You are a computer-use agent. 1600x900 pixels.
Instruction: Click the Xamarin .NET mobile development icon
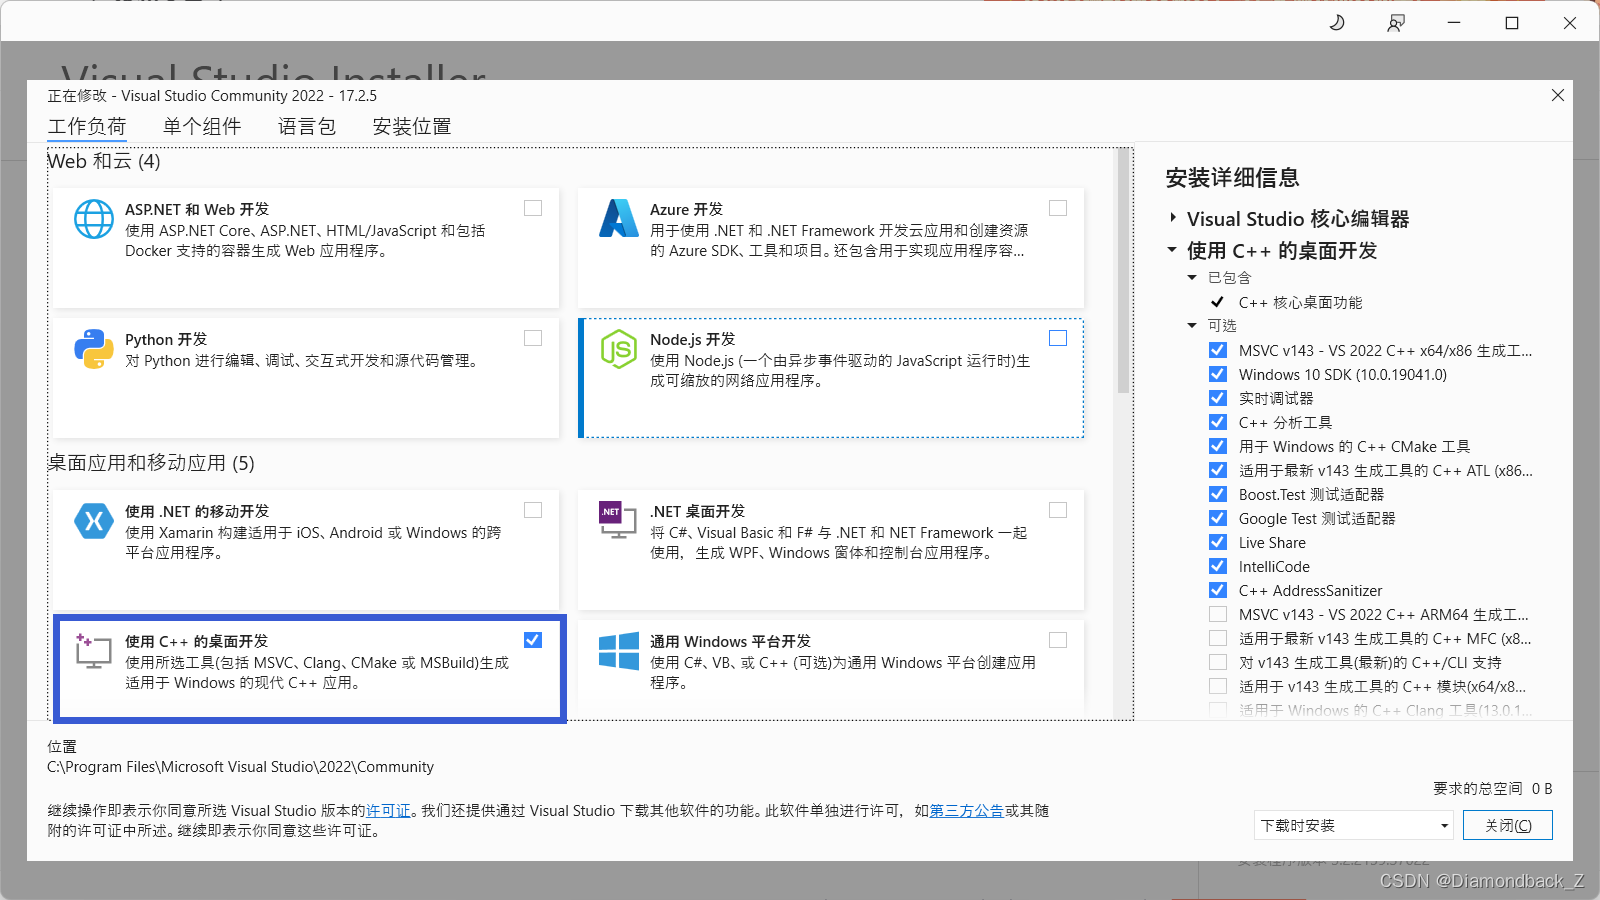[x=94, y=521]
